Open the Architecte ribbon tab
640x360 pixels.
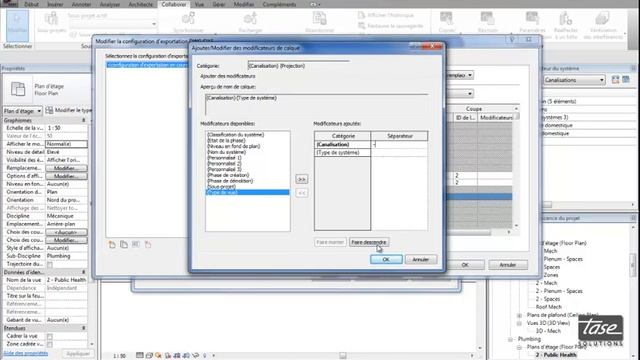pos(140,4)
